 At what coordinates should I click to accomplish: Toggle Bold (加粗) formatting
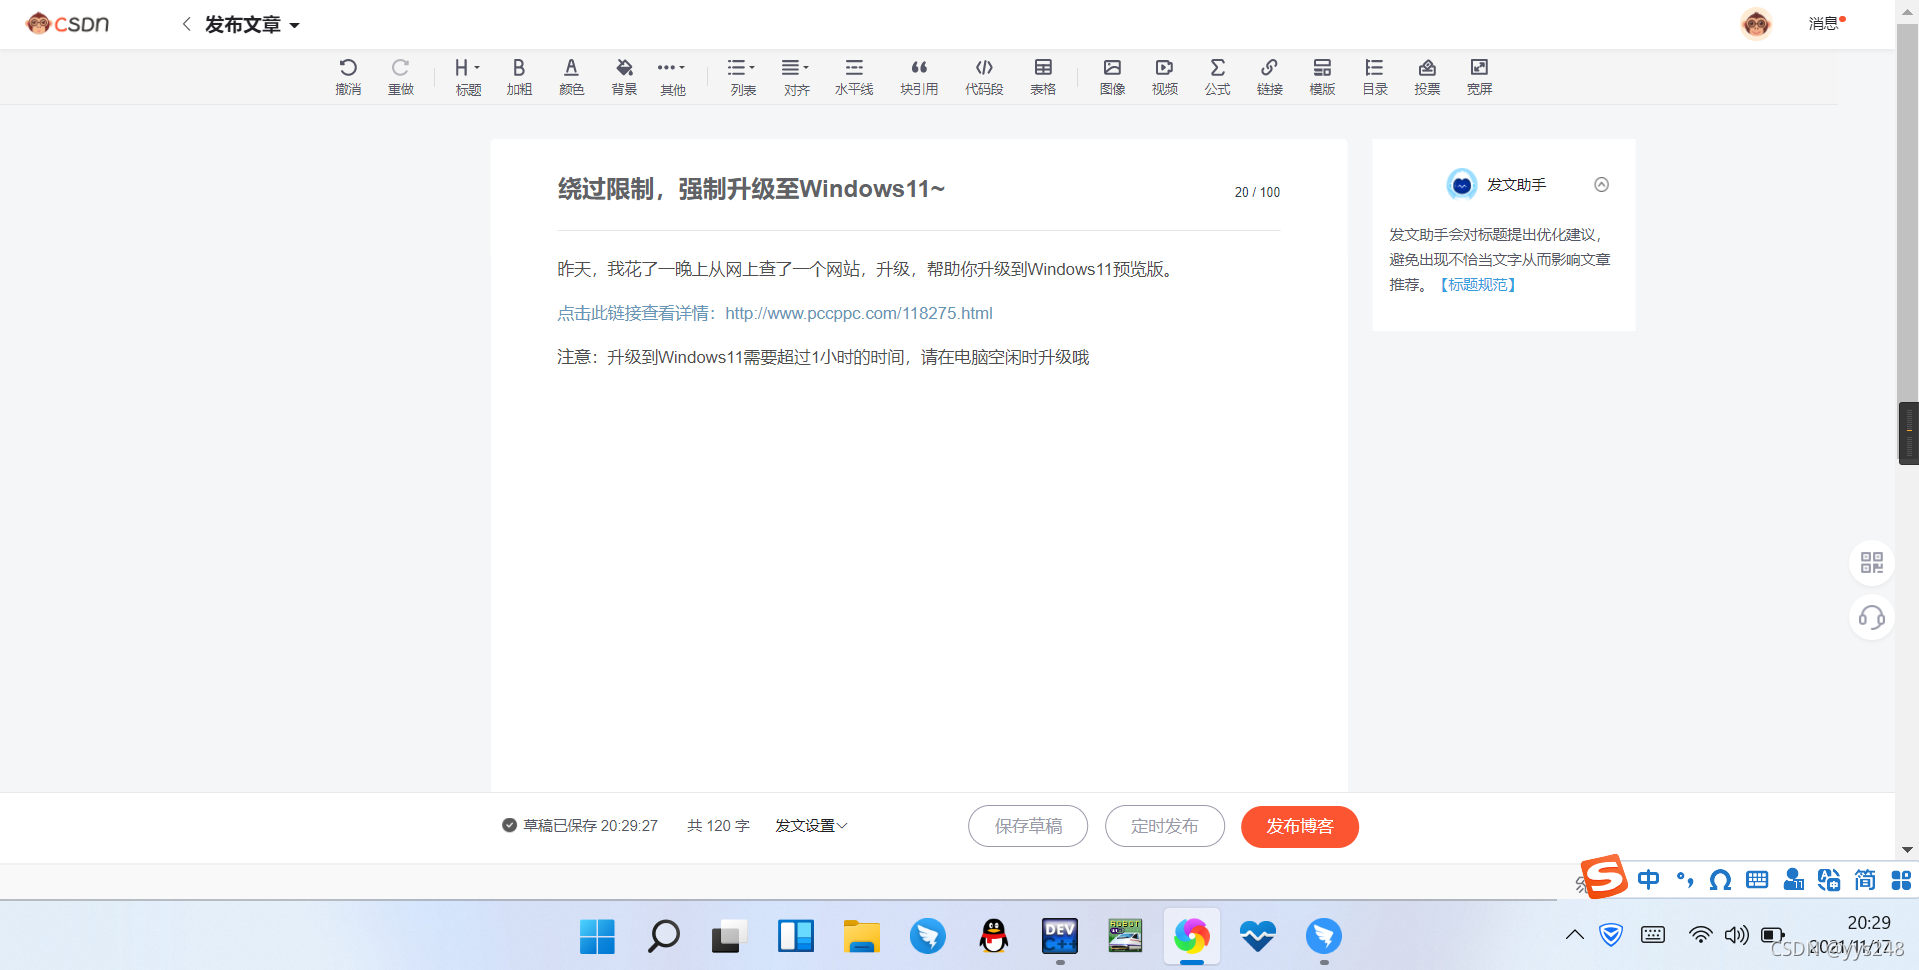pos(519,77)
